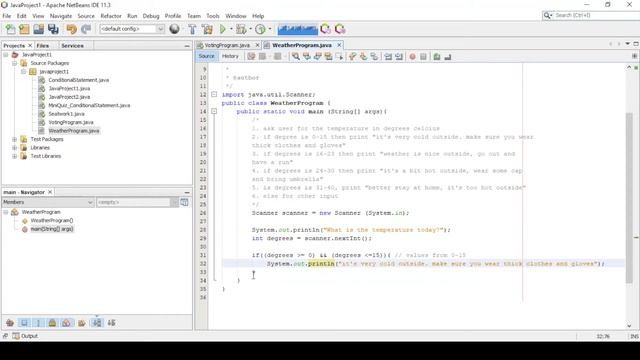The image size is (640, 360).
Task: Toggle Rectangular Selection editor icon
Action: tap(339, 56)
